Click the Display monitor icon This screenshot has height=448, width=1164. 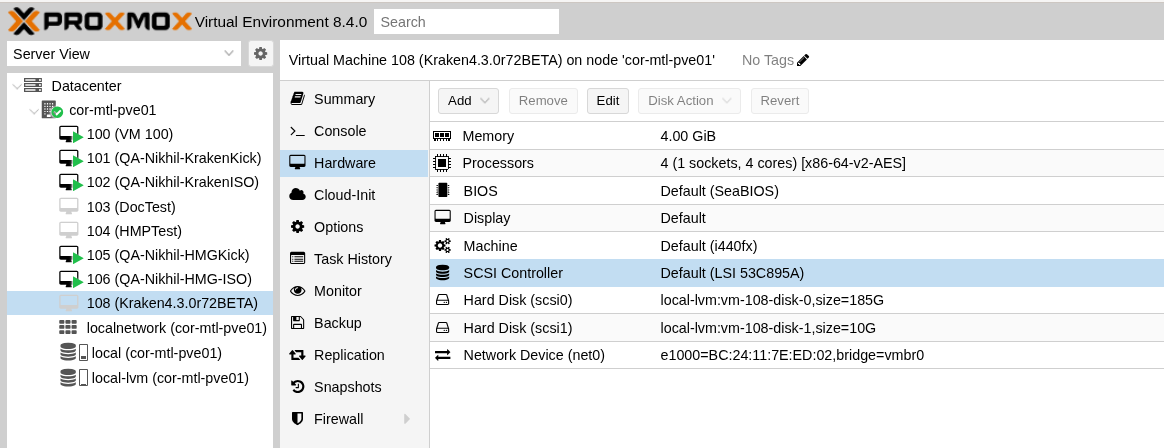pyautogui.click(x=442, y=218)
